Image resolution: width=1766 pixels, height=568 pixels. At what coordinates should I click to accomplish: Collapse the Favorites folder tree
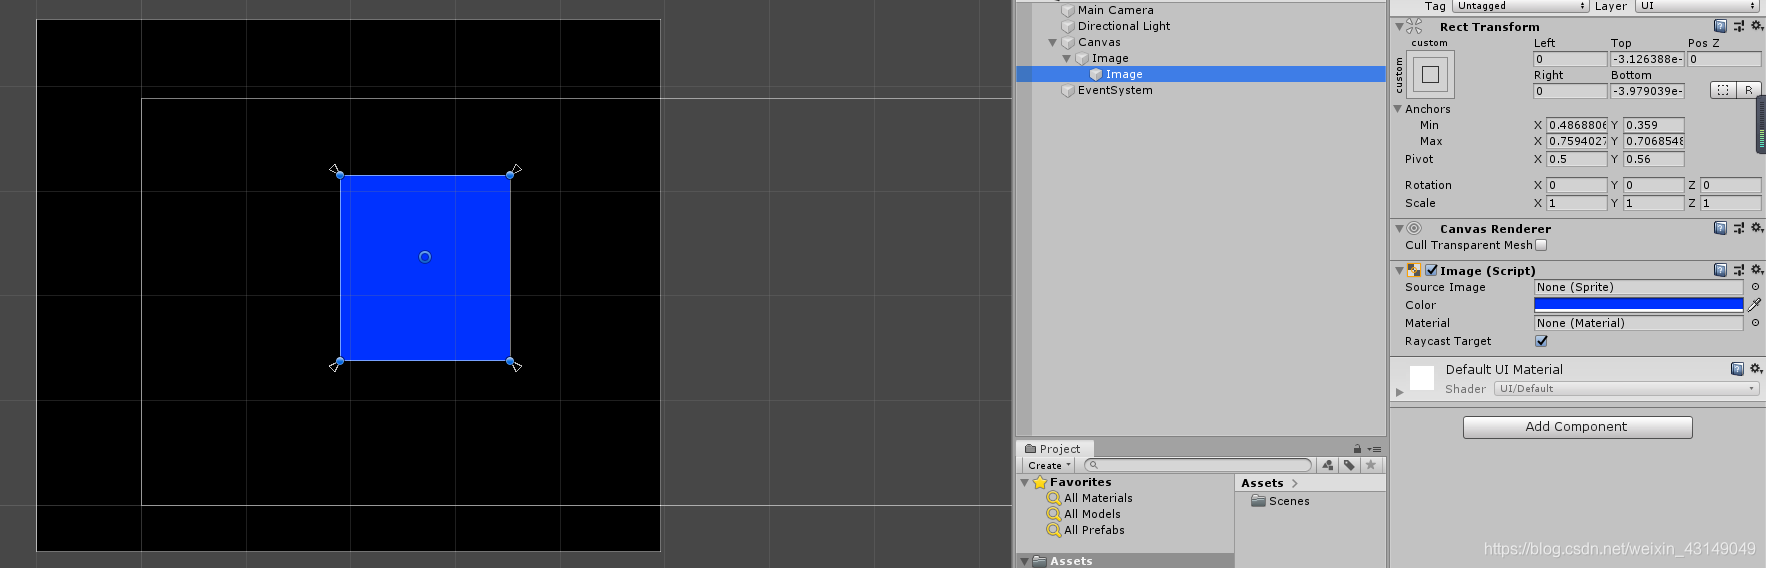[x=1024, y=482]
